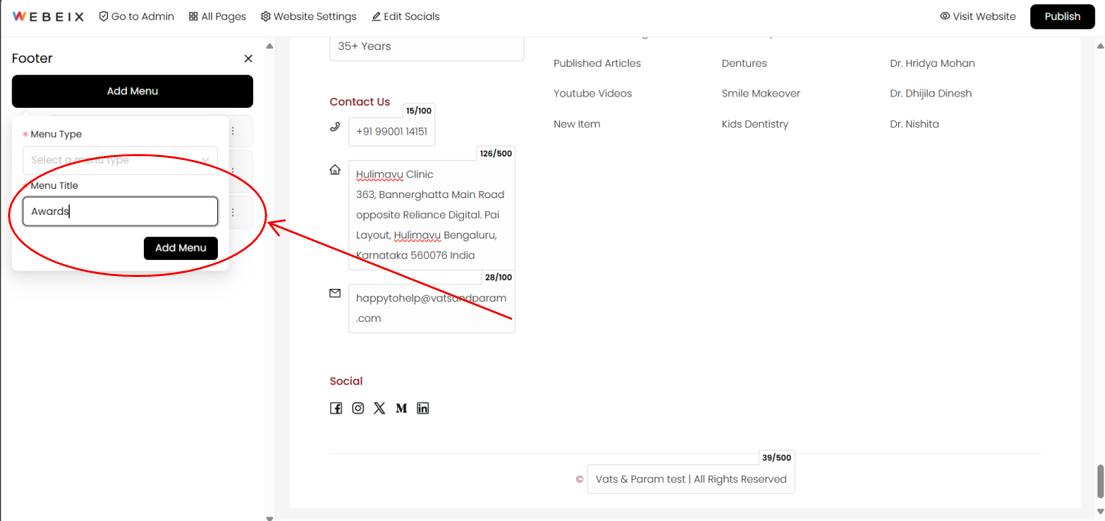This screenshot has width=1105, height=521.
Task: Open the Menu Type dropdown
Action: pyautogui.click(x=120, y=160)
